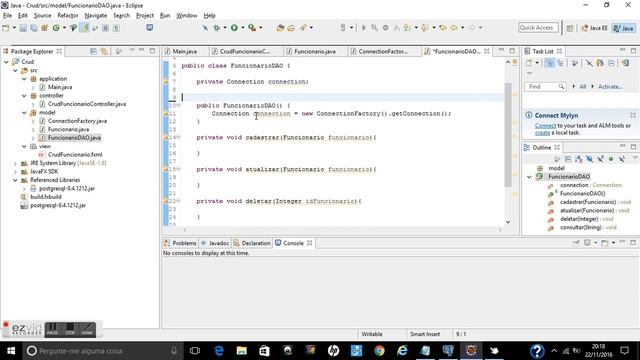Click the editor horizontal scrollbar
640x360 pixels.
tap(342, 230)
